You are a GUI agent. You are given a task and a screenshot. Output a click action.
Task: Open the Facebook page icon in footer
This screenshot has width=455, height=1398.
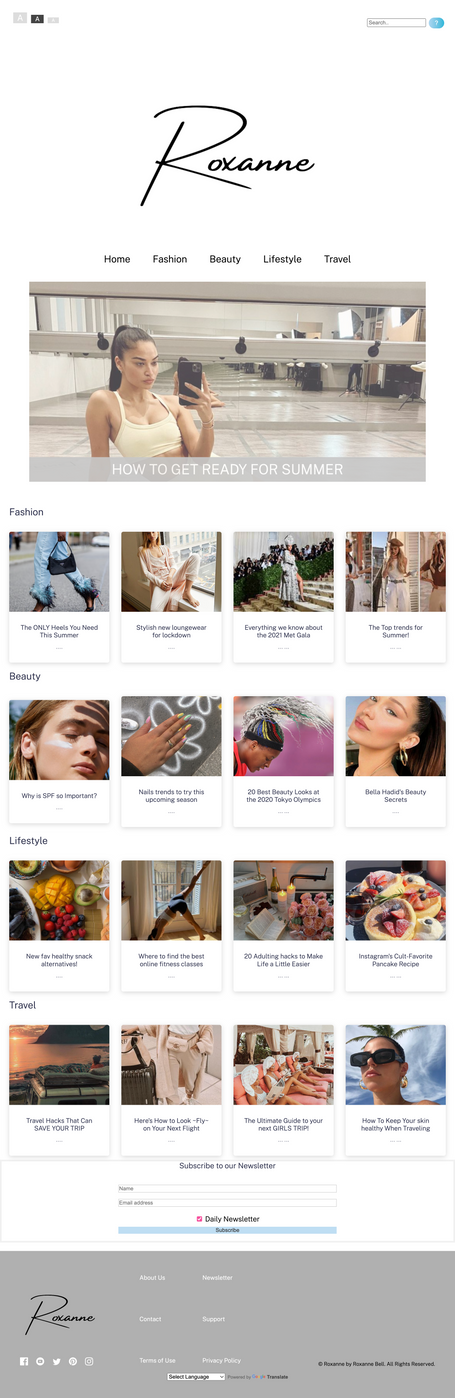point(24,1361)
